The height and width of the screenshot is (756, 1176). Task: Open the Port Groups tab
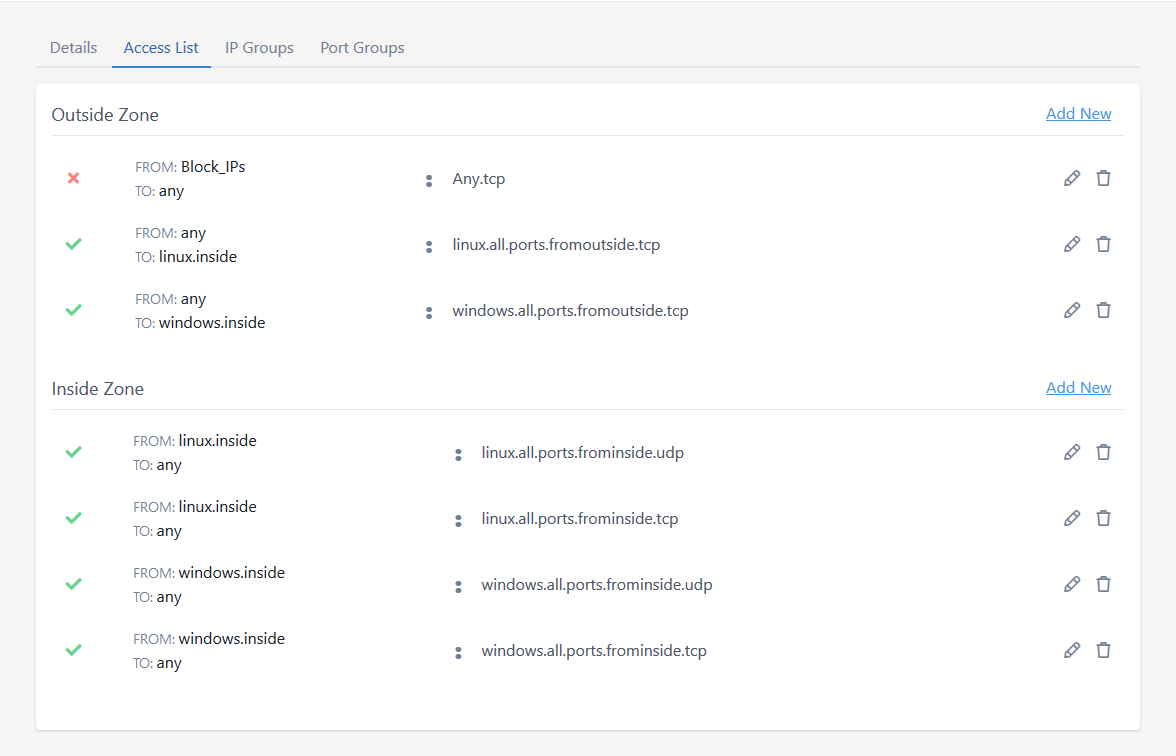[x=362, y=48]
